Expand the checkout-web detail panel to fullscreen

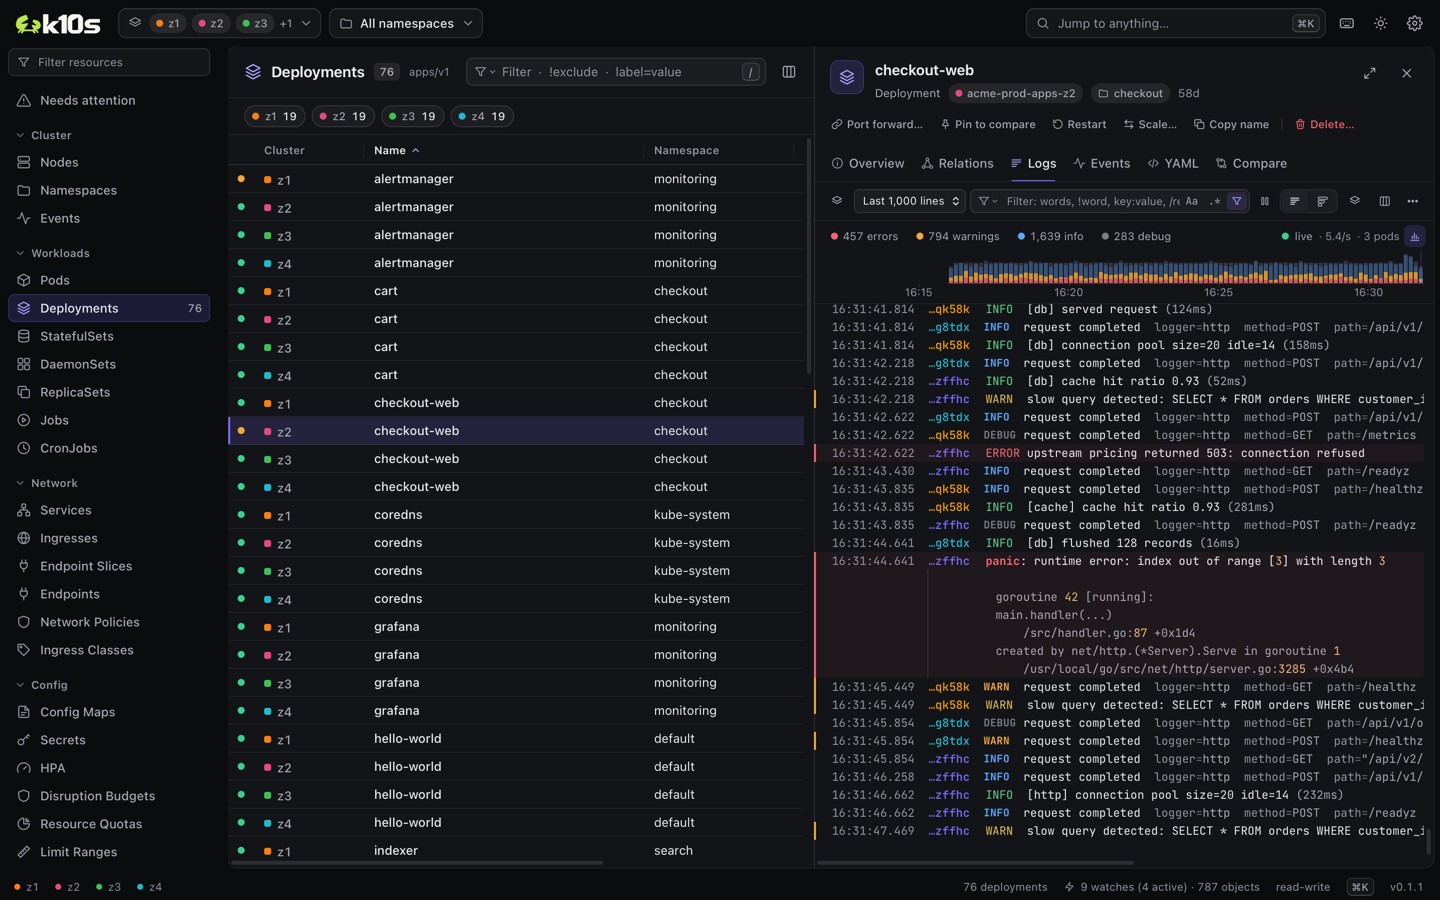(x=1370, y=73)
